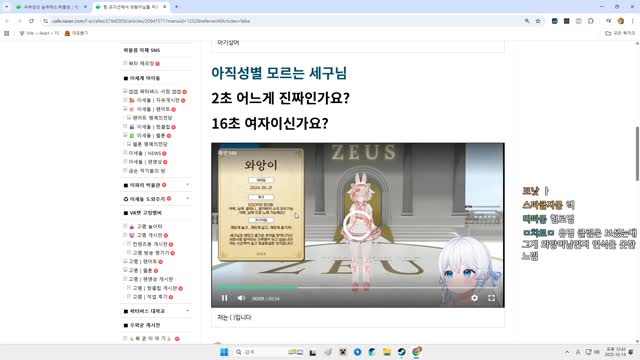The width and height of the screenshot is (640, 360).
Task: Open the Vite + React bookmark
Action: [39, 33]
